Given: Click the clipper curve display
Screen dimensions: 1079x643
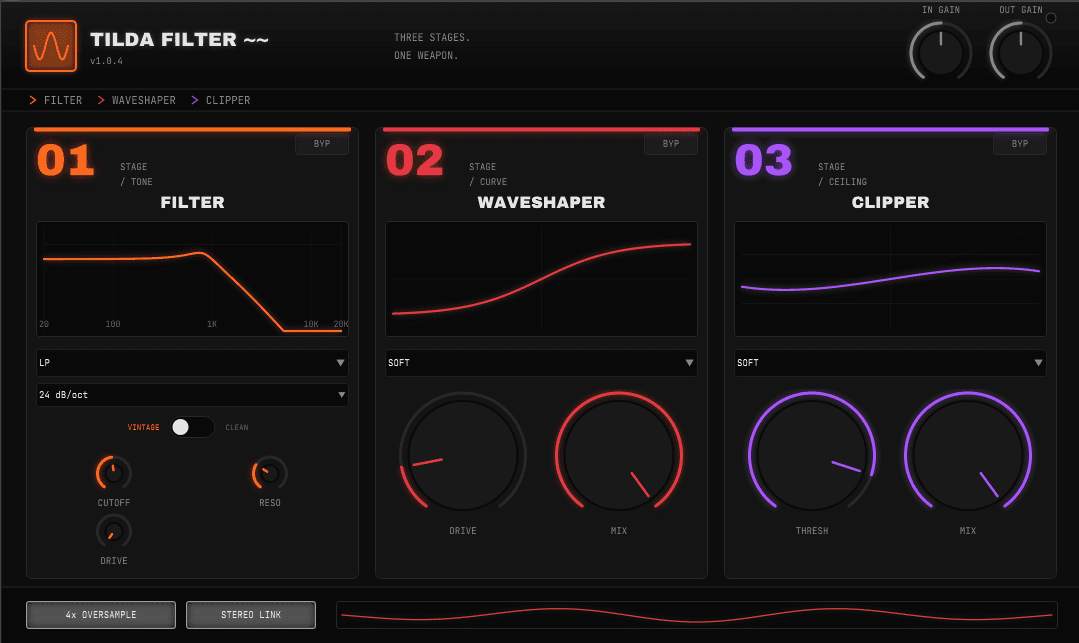Looking at the screenshot, I should 890,279.
